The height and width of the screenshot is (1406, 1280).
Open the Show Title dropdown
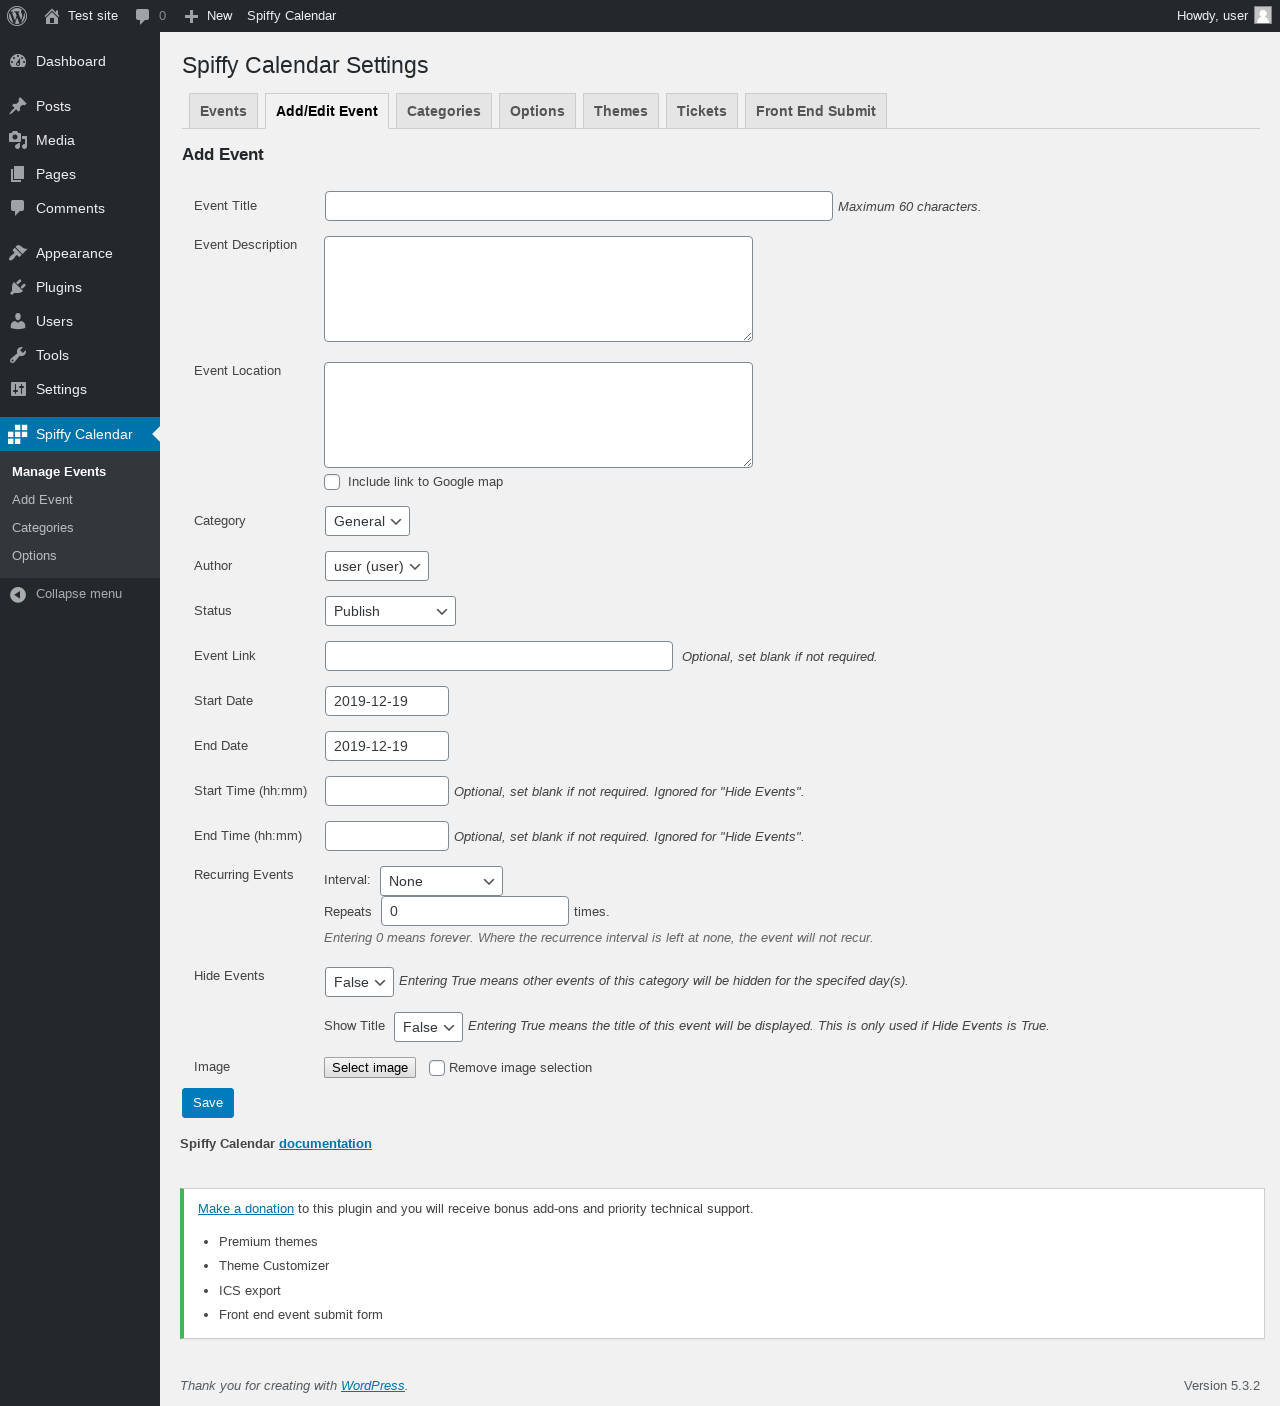pyautogui.click(x=428, y=1027)
